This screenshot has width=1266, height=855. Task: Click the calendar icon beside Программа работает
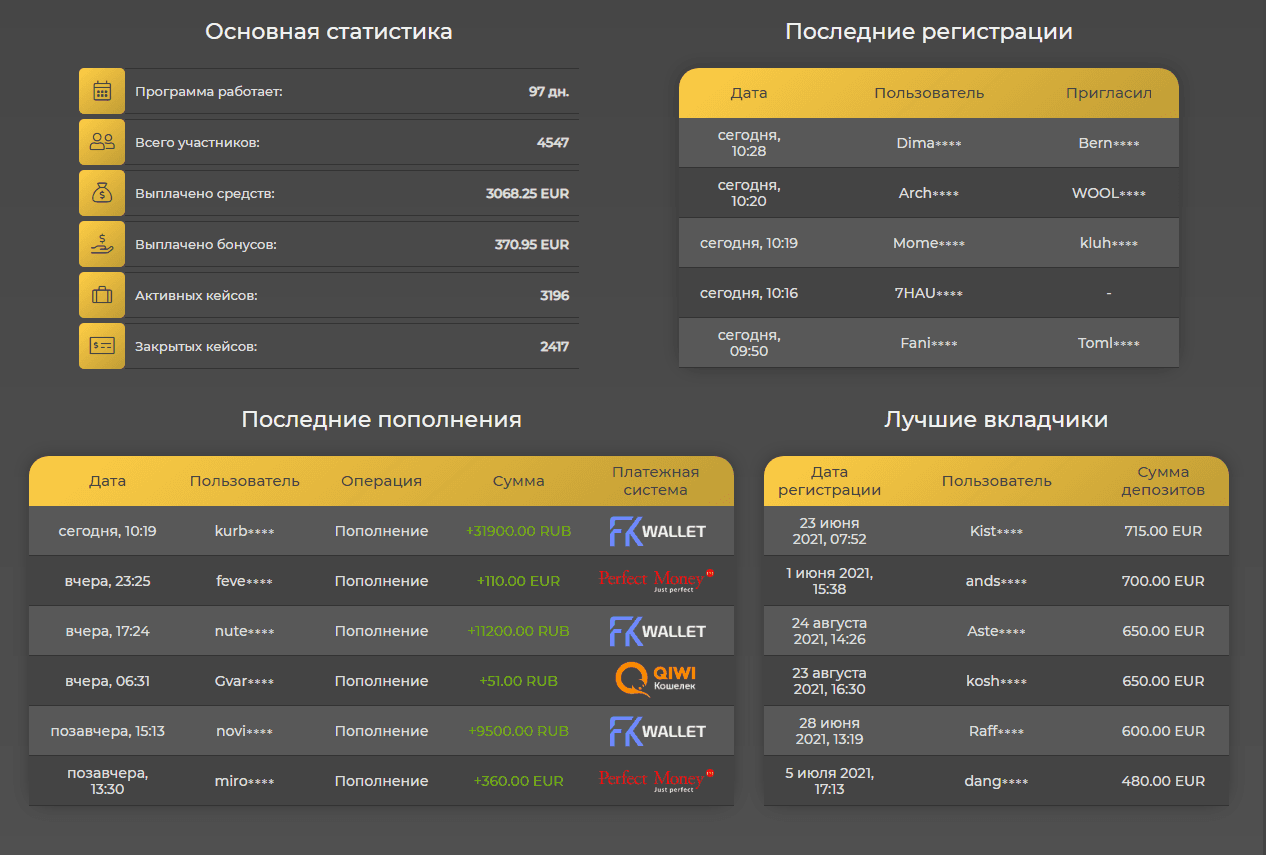coord(102,91)
